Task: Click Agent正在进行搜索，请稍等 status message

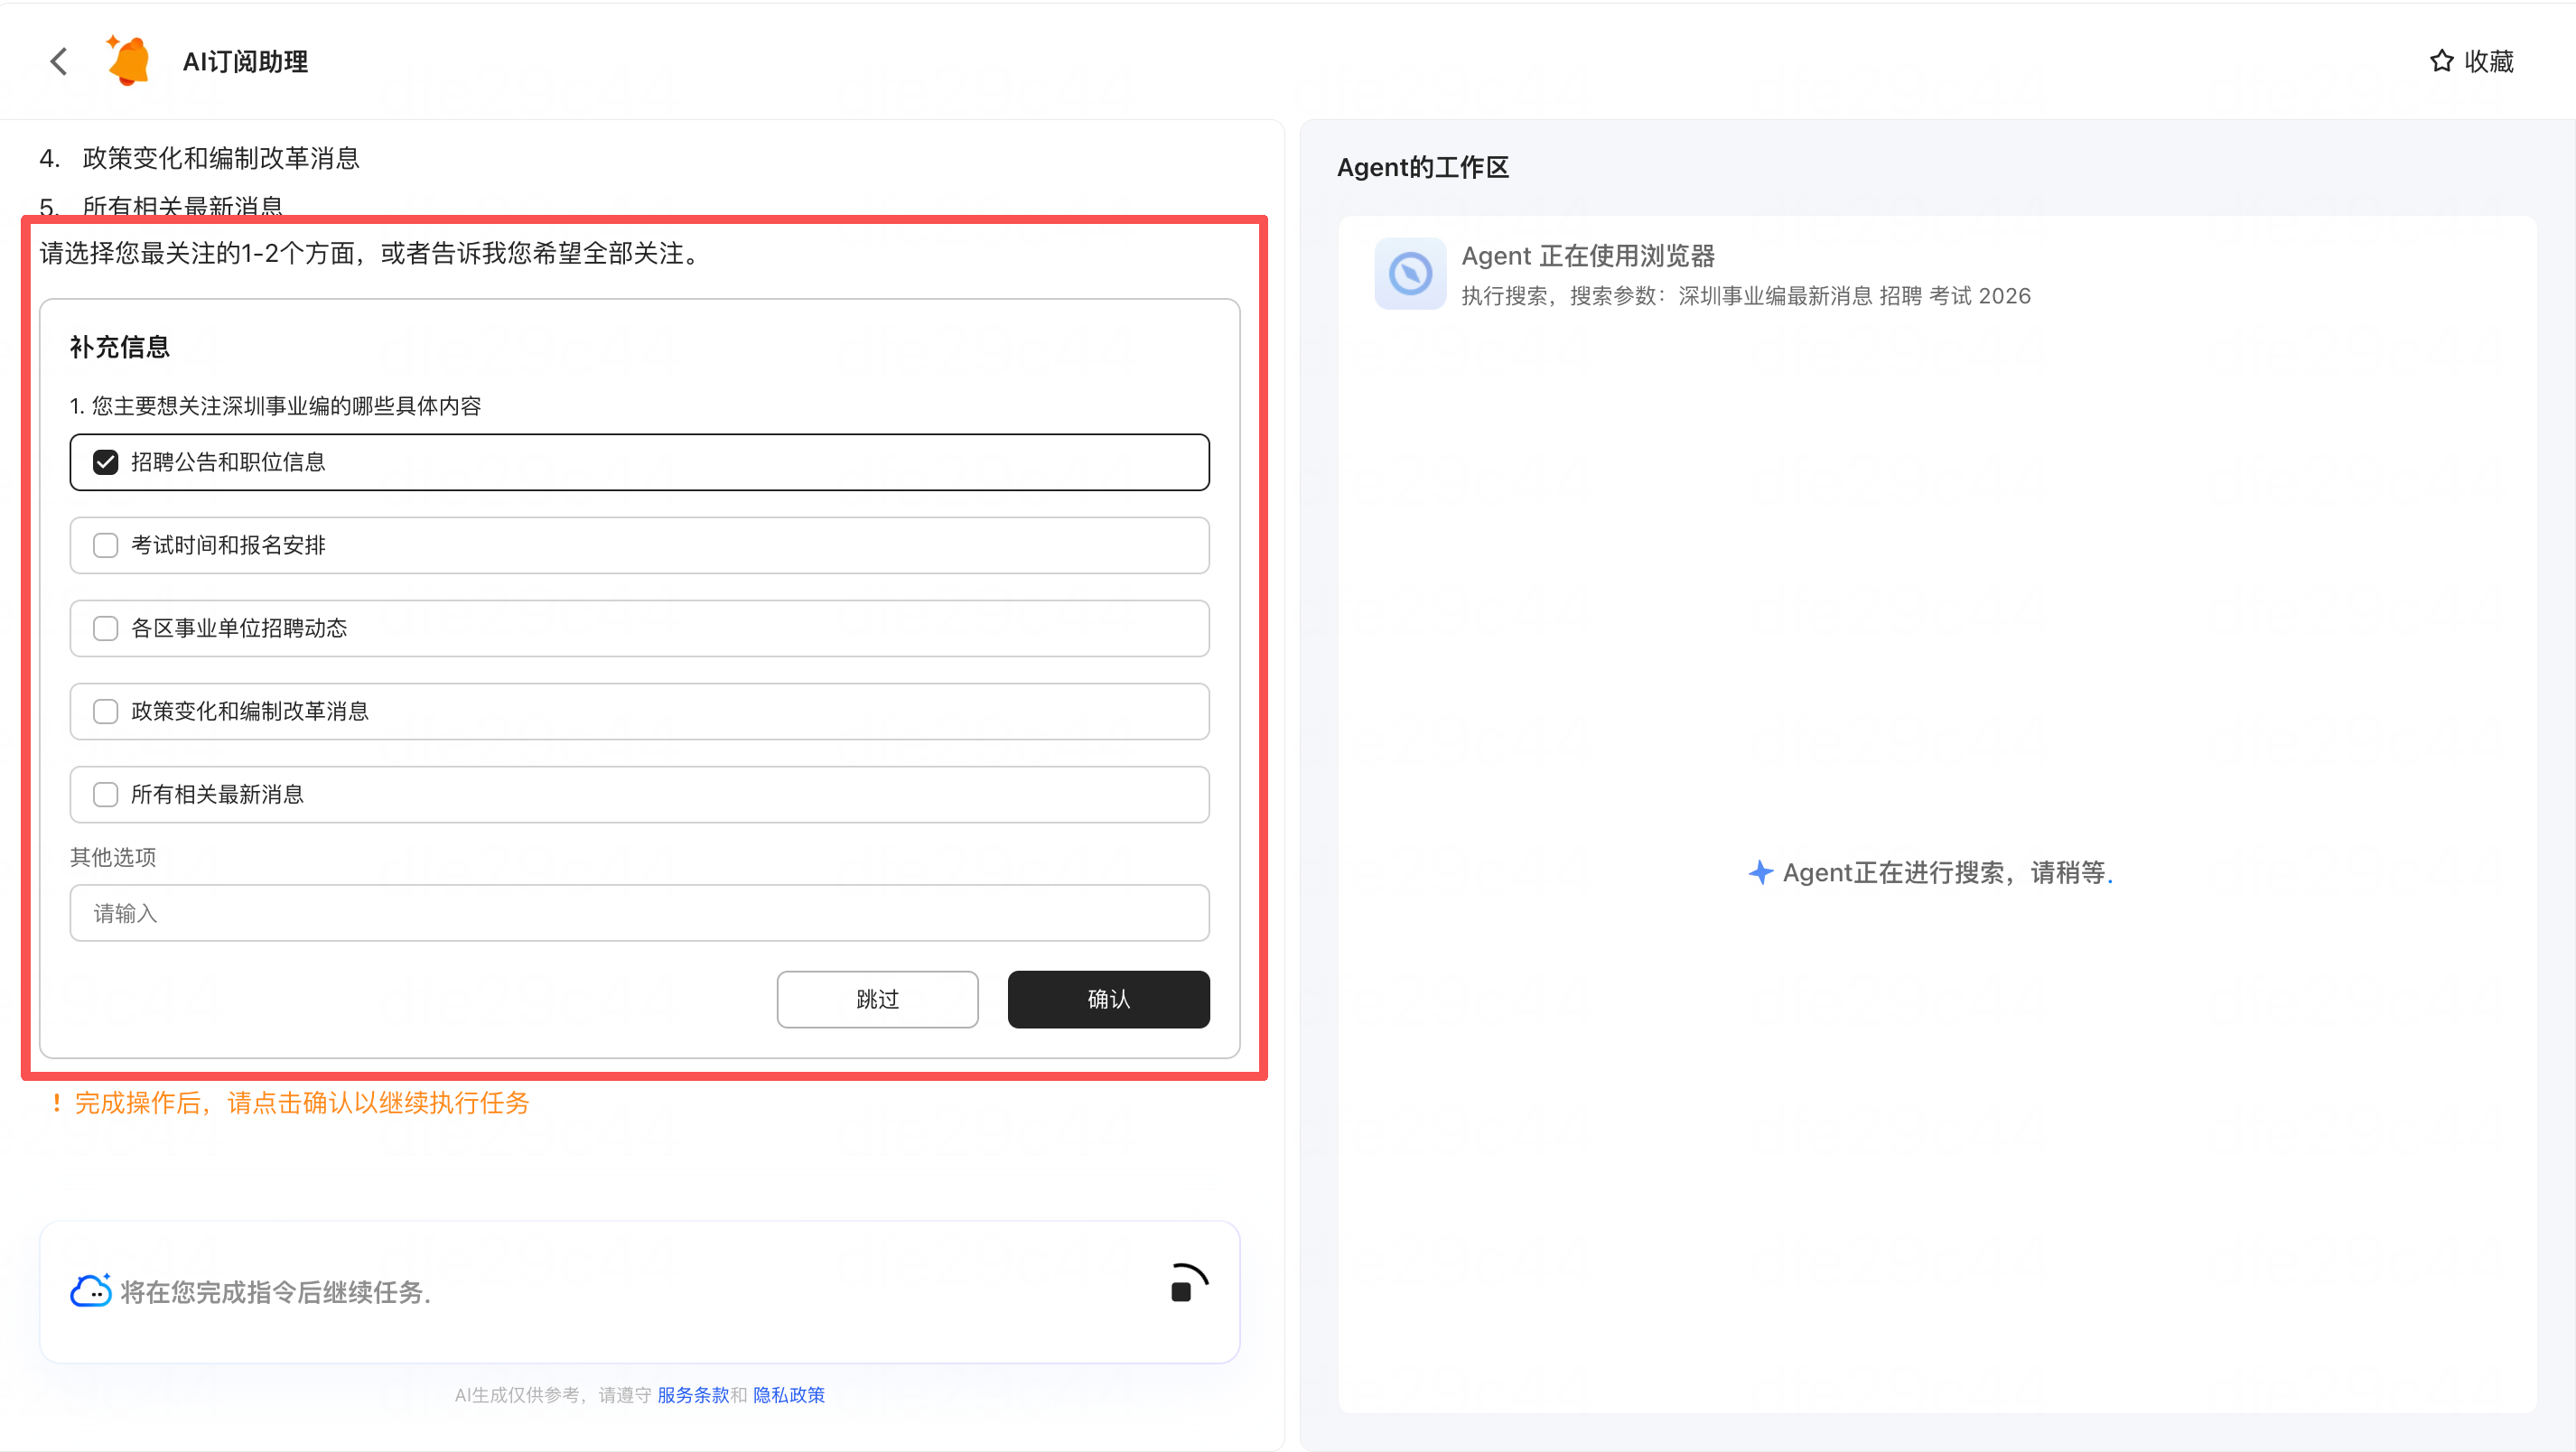Action: click(x=1947, y=872)
